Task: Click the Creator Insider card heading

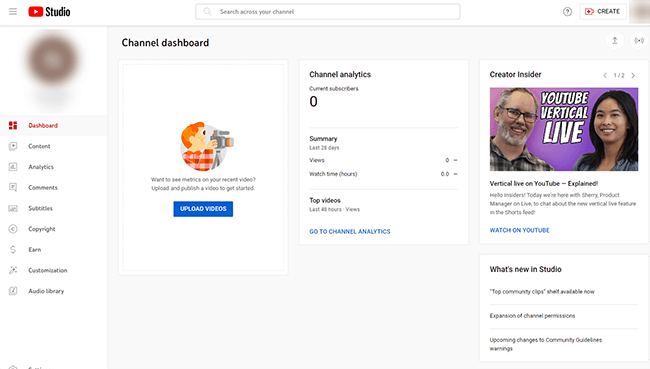Action: 515,75
